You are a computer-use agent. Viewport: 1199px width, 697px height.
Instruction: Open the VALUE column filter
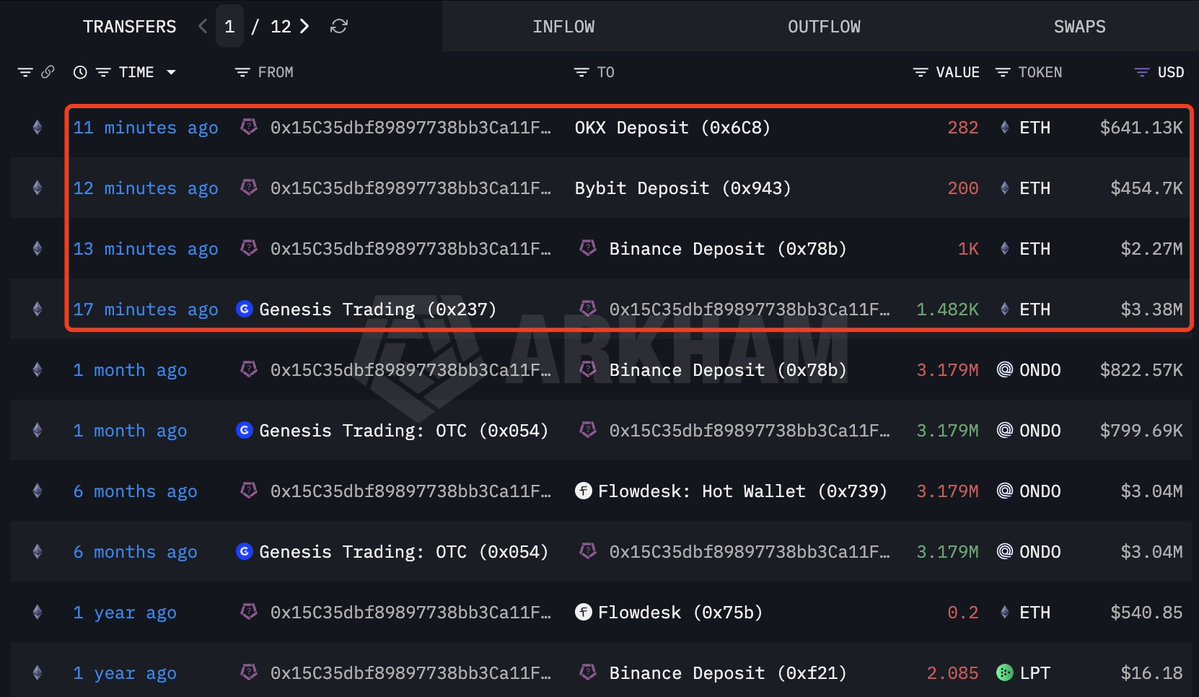coord(921,72)
